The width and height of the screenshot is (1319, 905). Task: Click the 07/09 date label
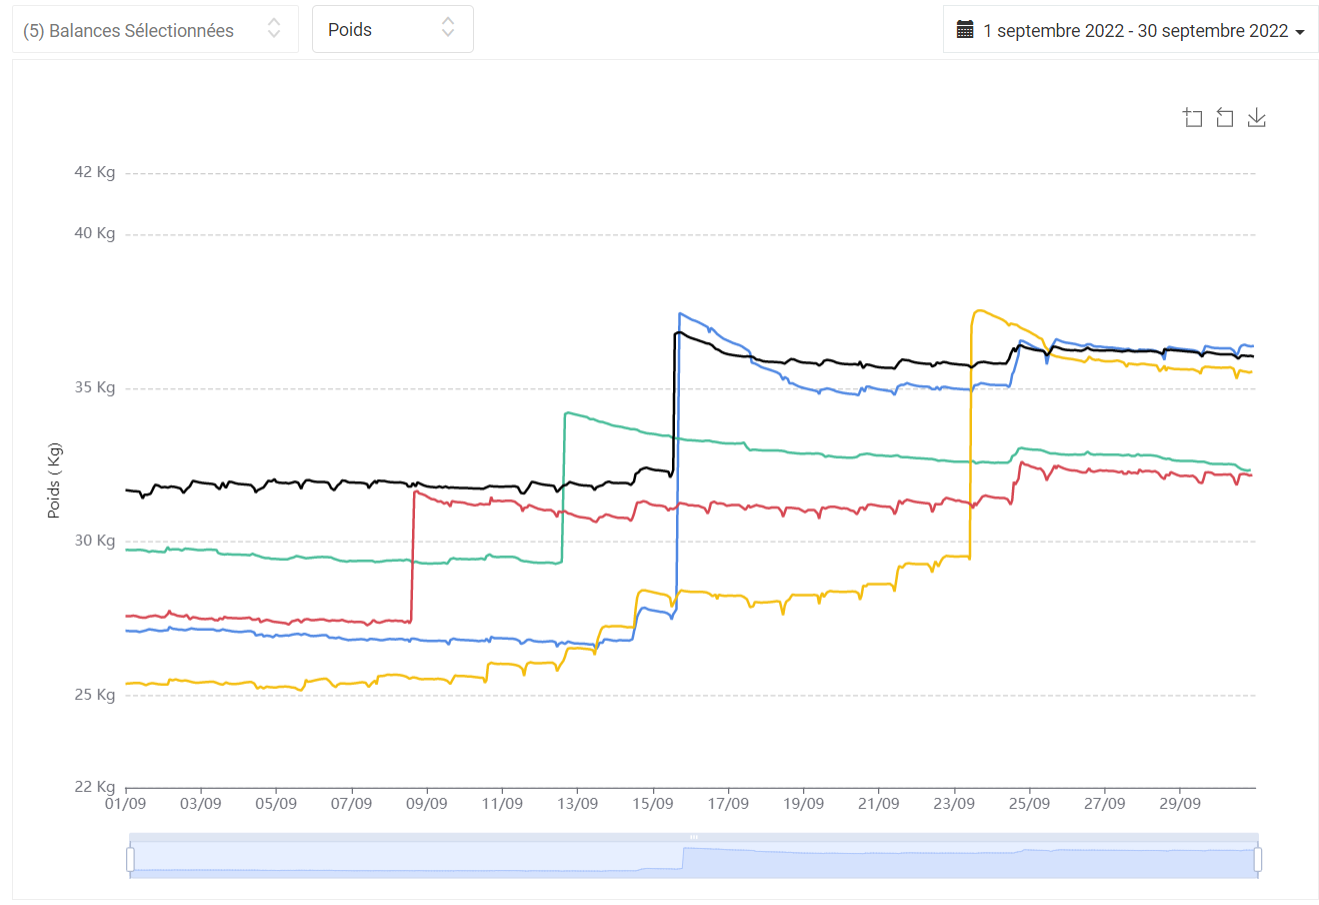(352, 803)
